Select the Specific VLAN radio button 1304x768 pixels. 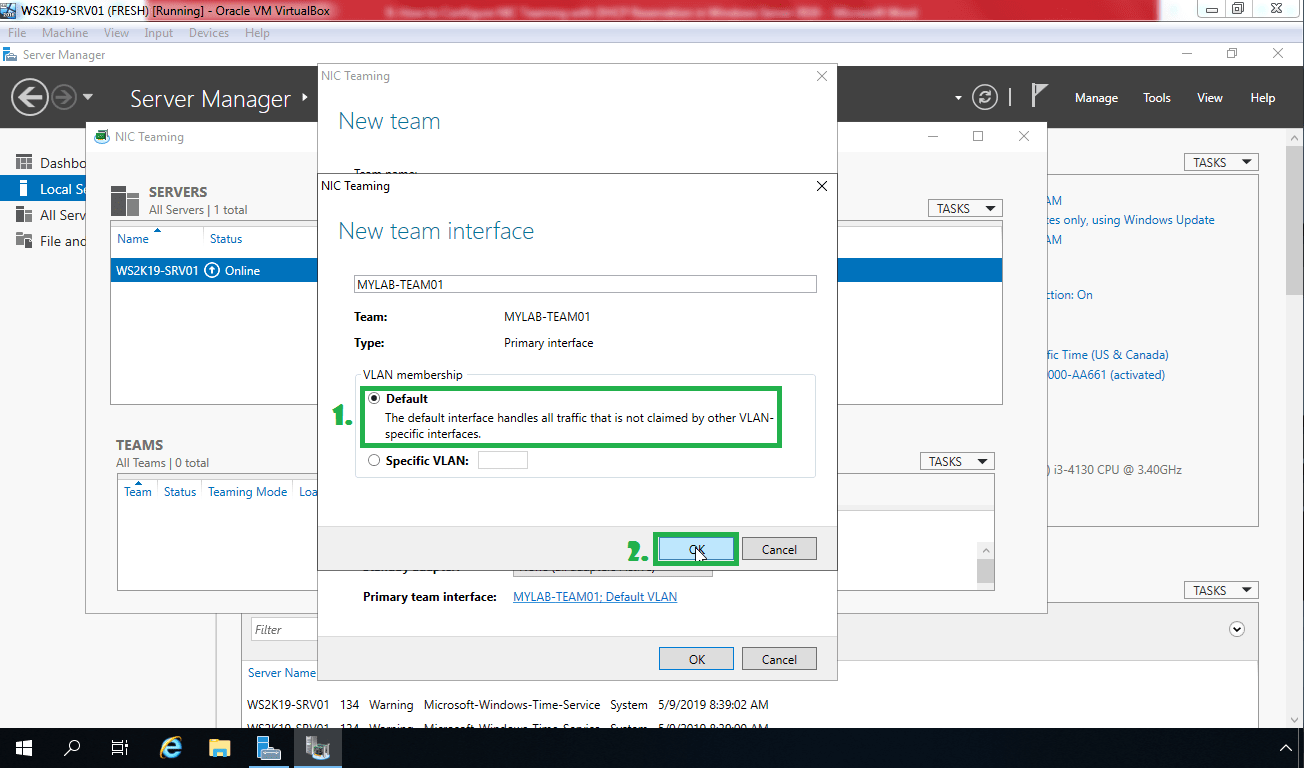coord(375,461)
